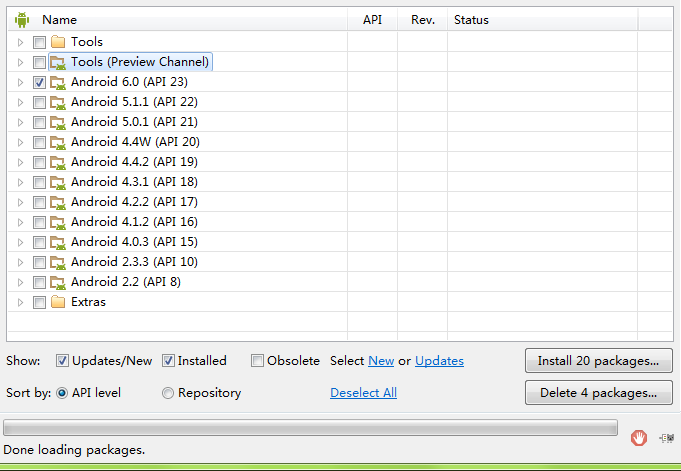Expand the Android 2.3.3 (API 10) node
Screen dimensions: 681x471
point(20,262)
